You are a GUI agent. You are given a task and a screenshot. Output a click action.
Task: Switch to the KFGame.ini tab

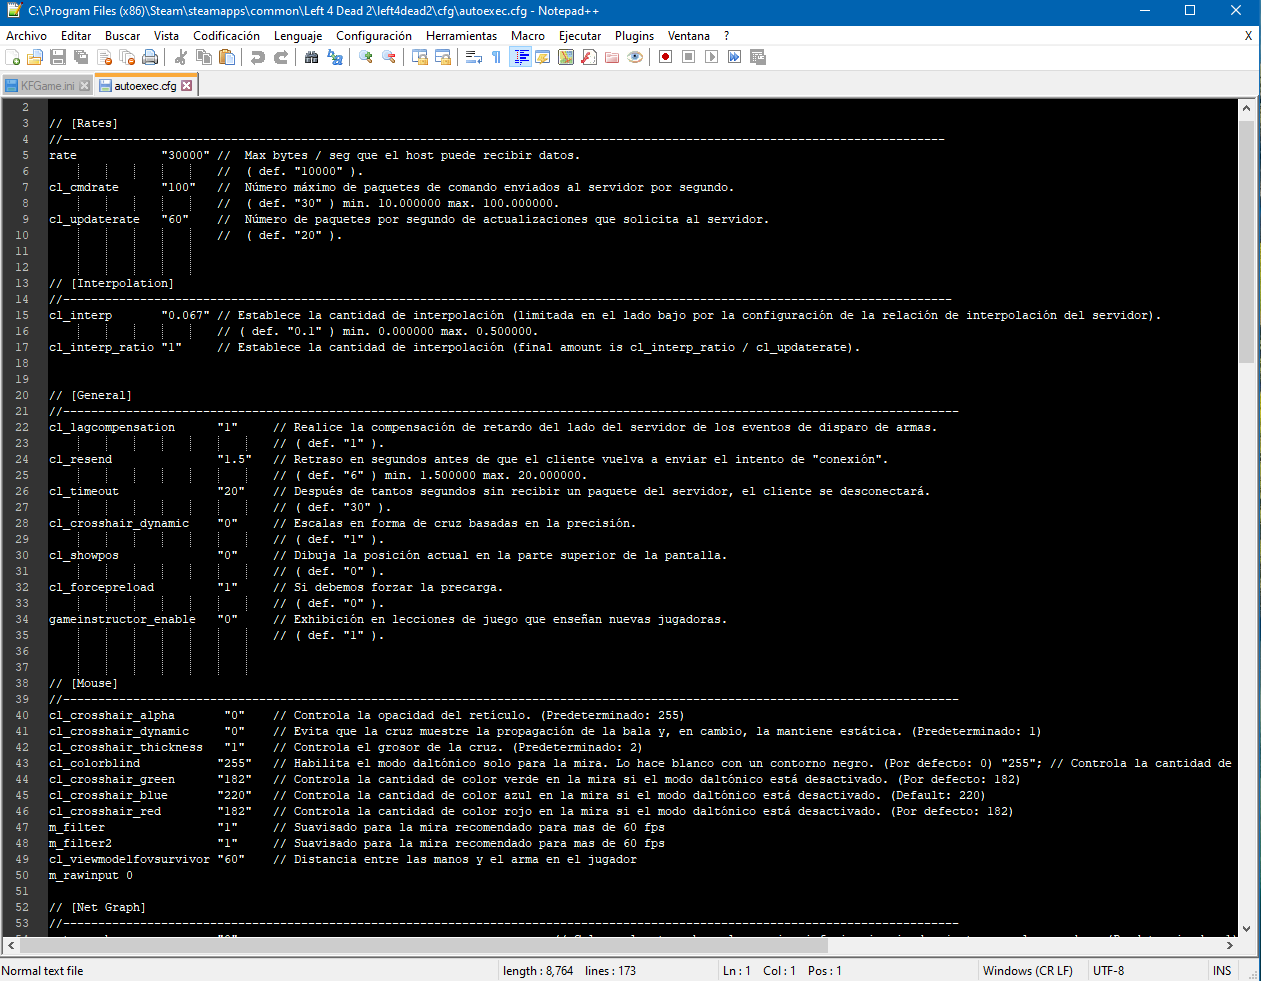pos(48,86)
